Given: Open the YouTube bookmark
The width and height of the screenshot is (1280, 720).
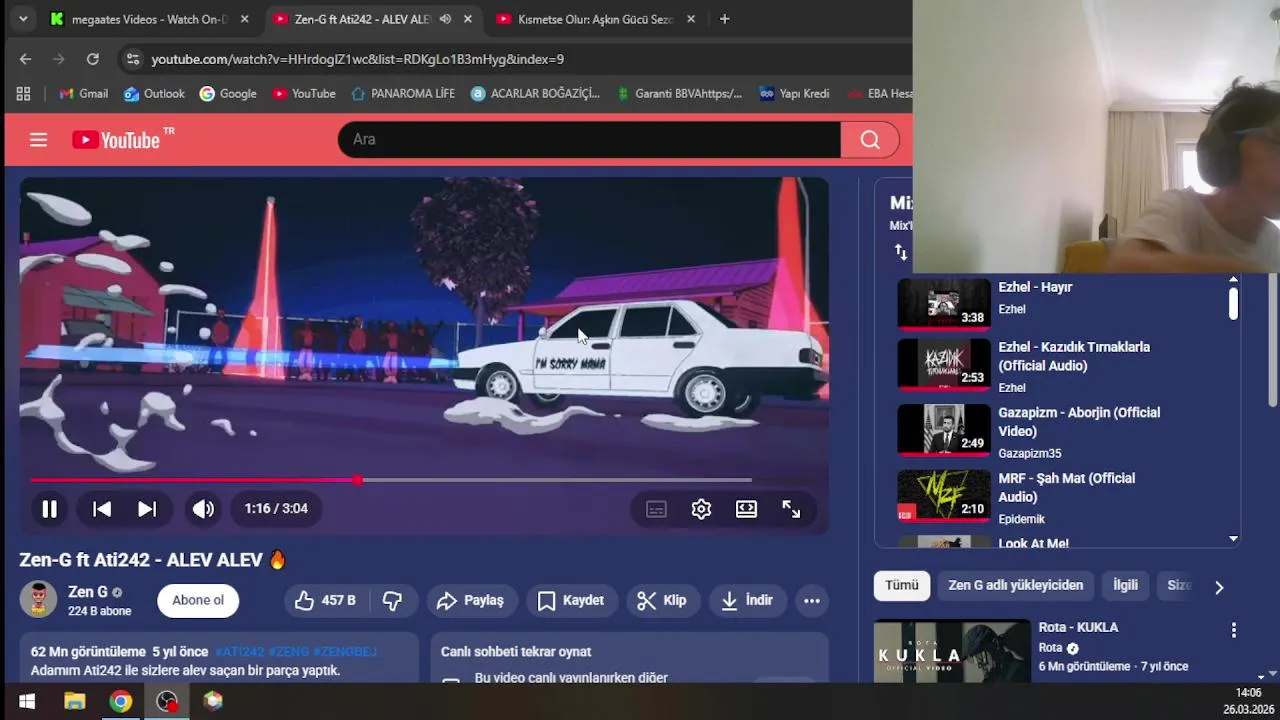Looking at the screenshot, I should click(x=304, y=94).
